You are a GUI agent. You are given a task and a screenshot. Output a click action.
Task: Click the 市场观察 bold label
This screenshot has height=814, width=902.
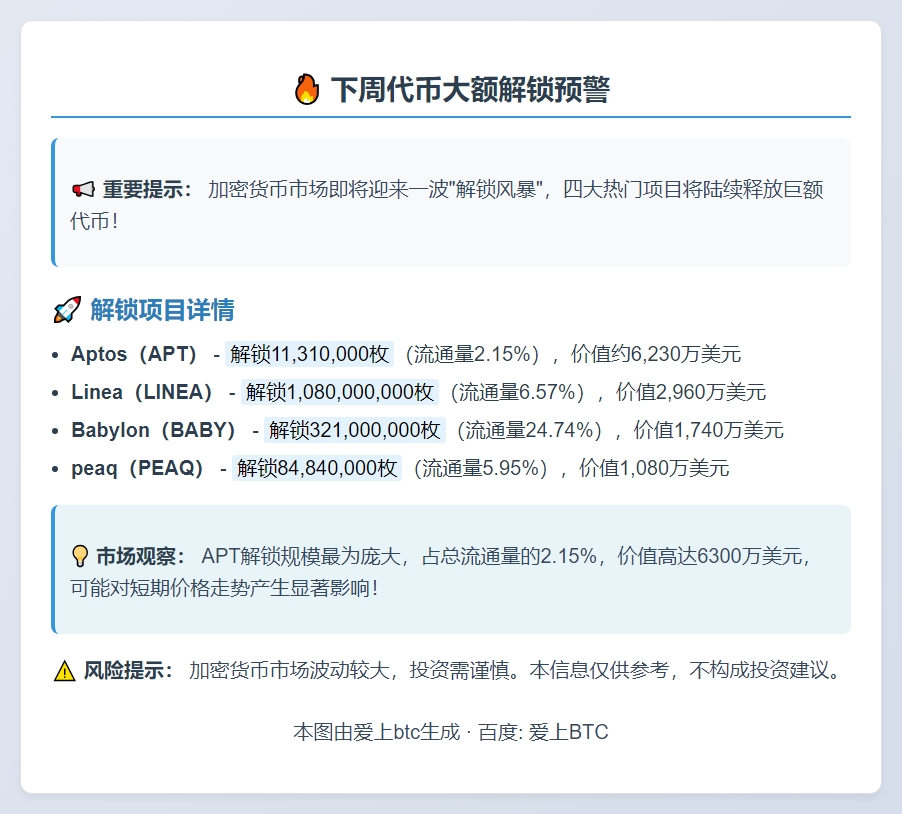coord(141,556)
